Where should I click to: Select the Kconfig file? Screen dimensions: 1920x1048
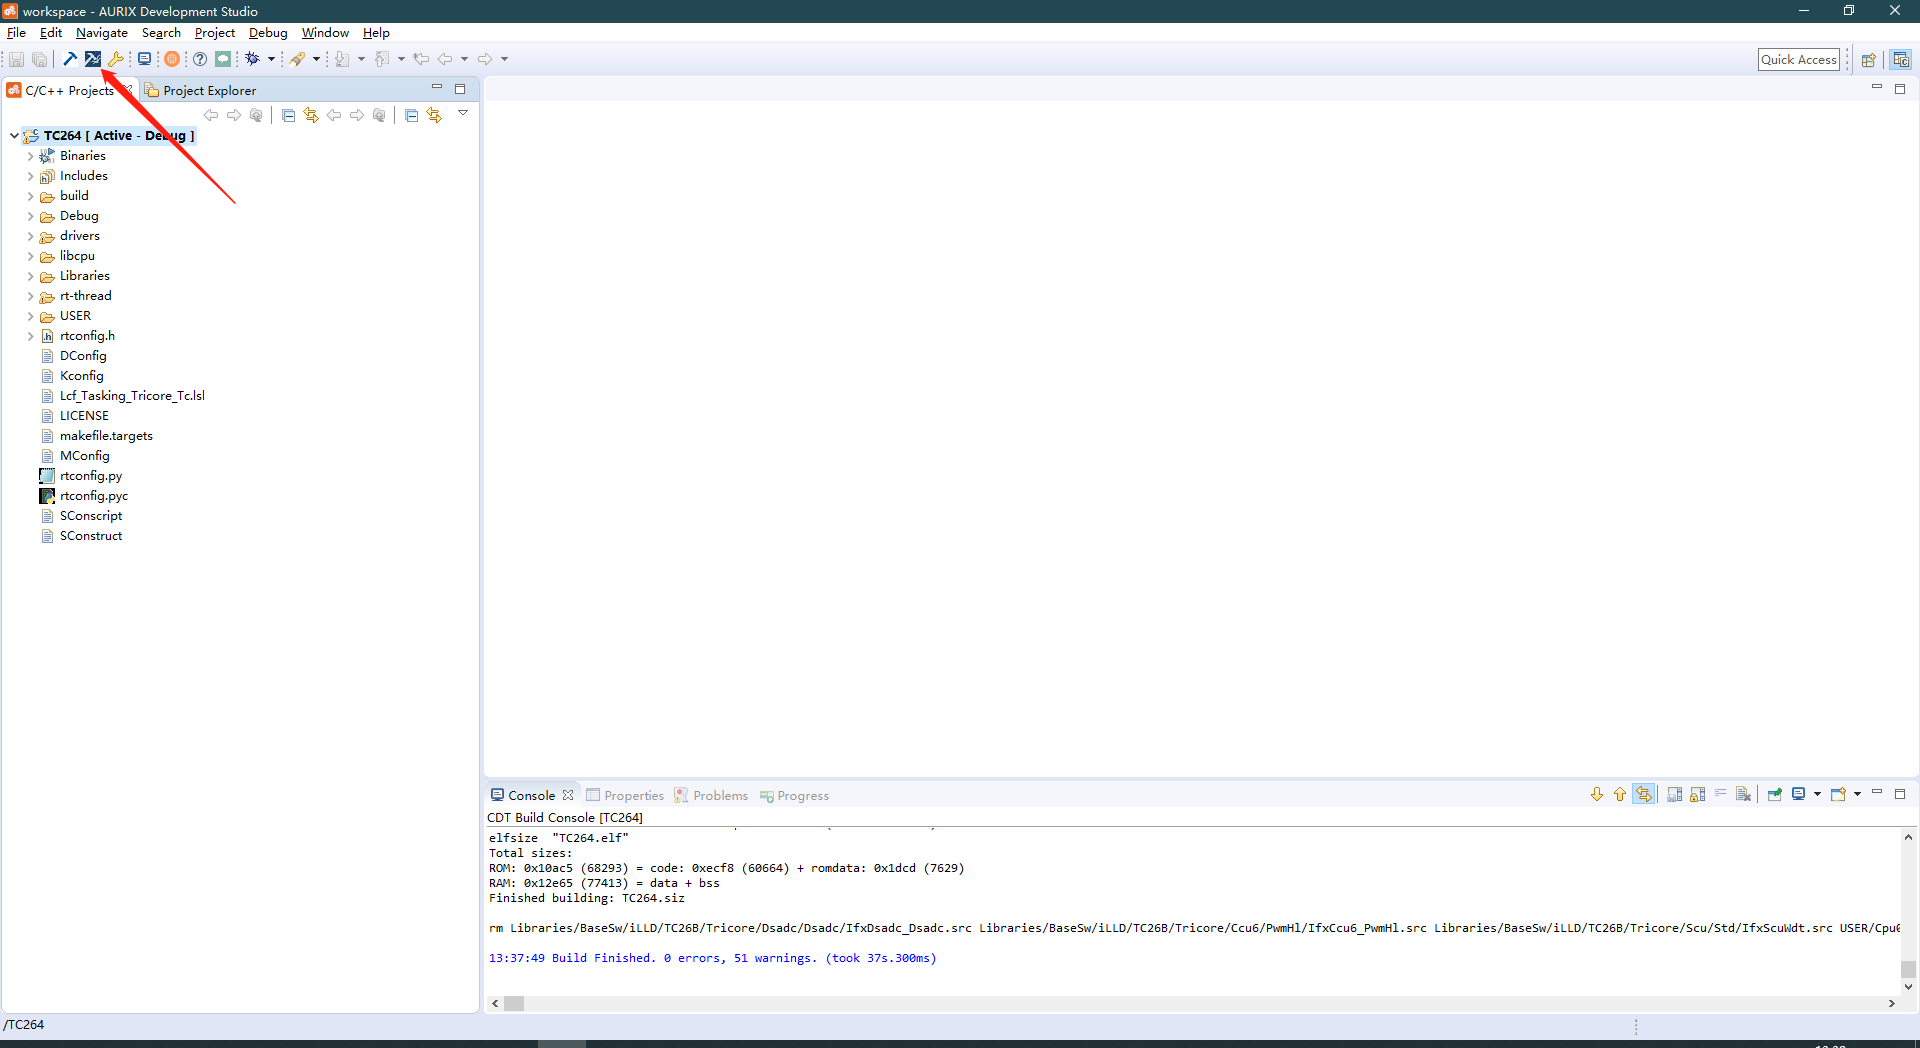pyautogui.click(x=82, y=376)
